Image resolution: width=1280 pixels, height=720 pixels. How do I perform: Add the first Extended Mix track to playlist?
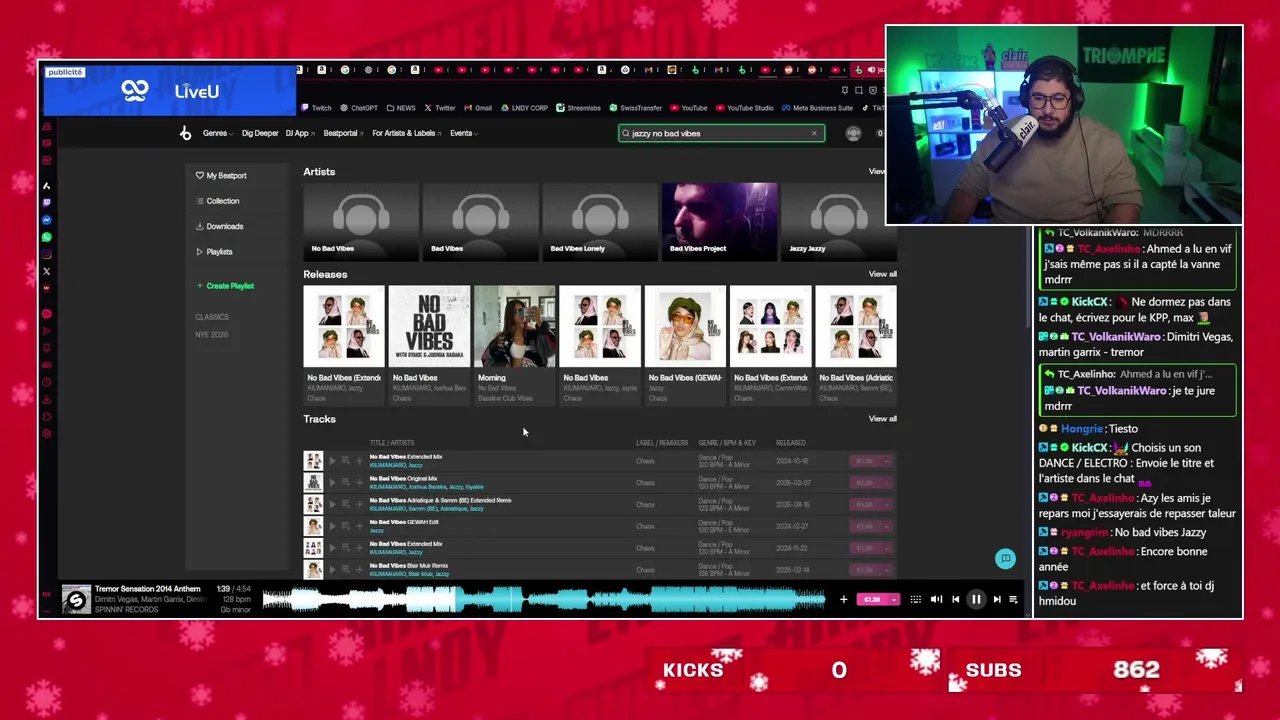[x=359, y=461]
